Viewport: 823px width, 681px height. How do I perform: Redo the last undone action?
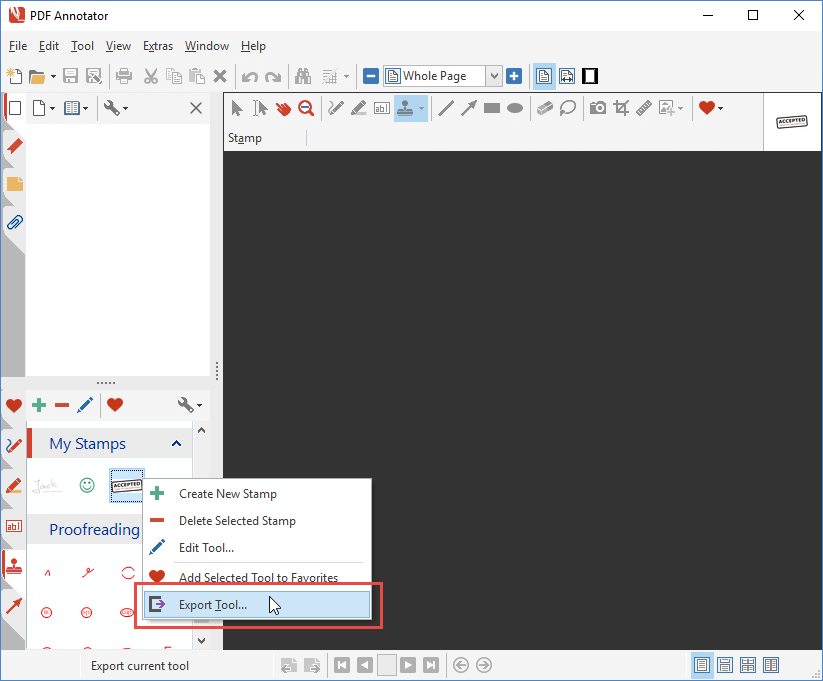pyautogui.click(x=273, y=77)
